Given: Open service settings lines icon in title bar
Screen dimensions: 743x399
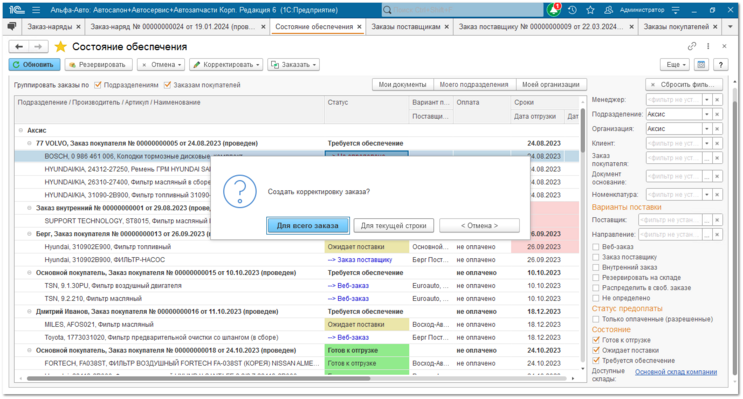Looking at the screenshot, I should [676, 10].
